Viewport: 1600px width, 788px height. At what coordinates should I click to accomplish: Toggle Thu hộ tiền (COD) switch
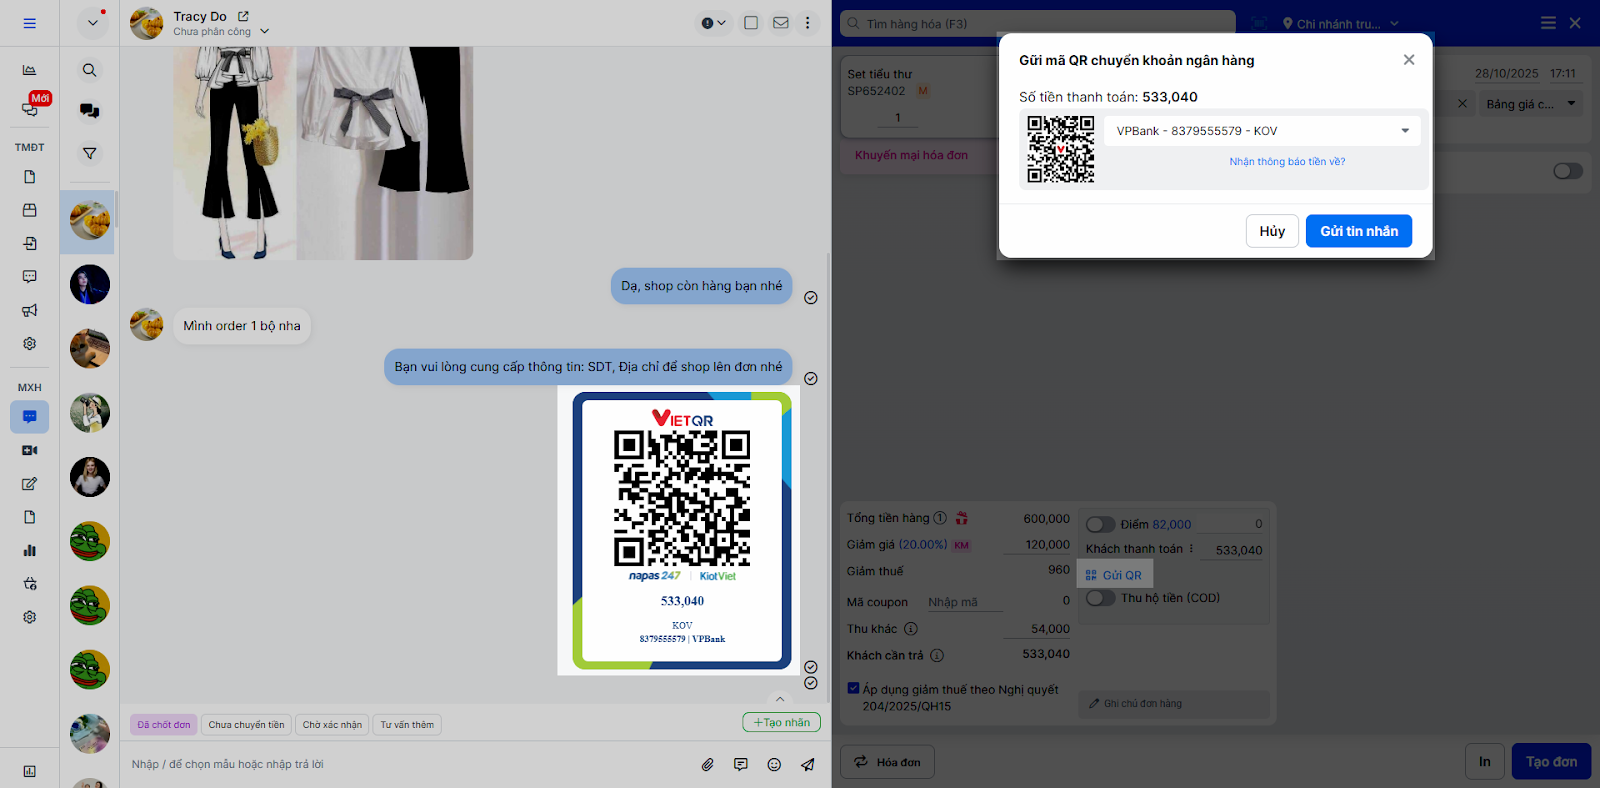pos(1101,598)
